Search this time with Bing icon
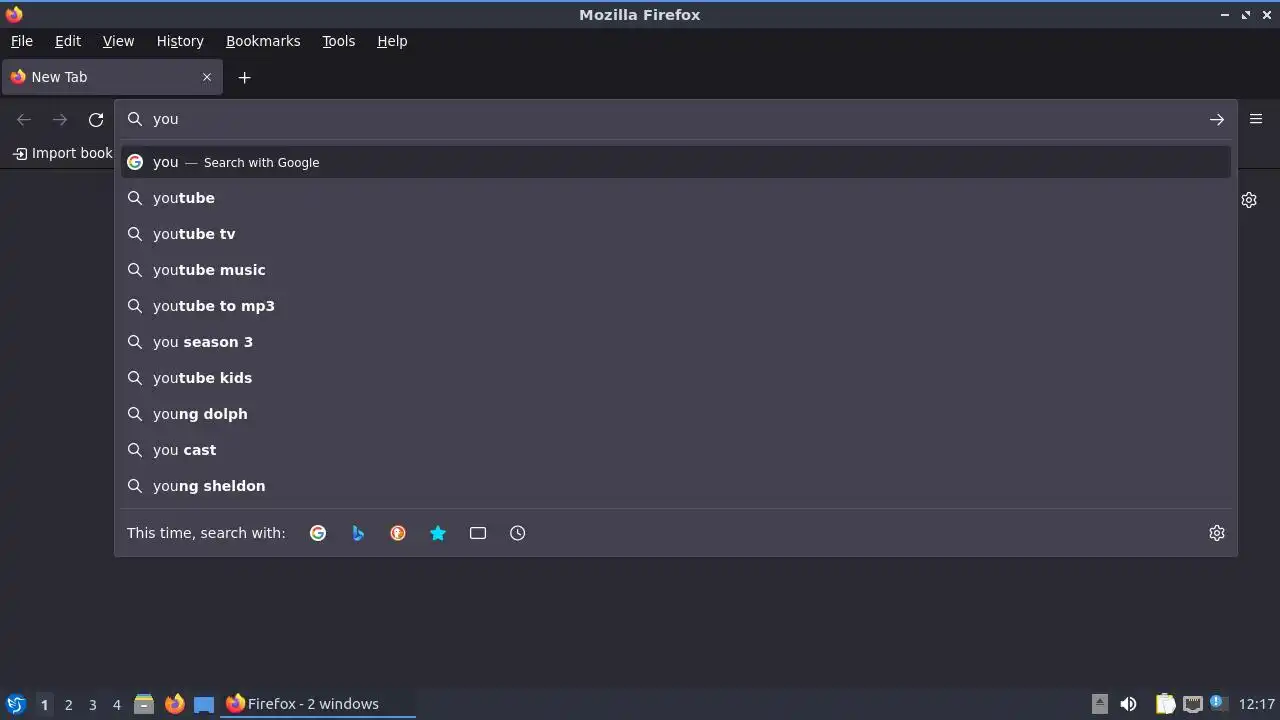 tap(358, 533)
